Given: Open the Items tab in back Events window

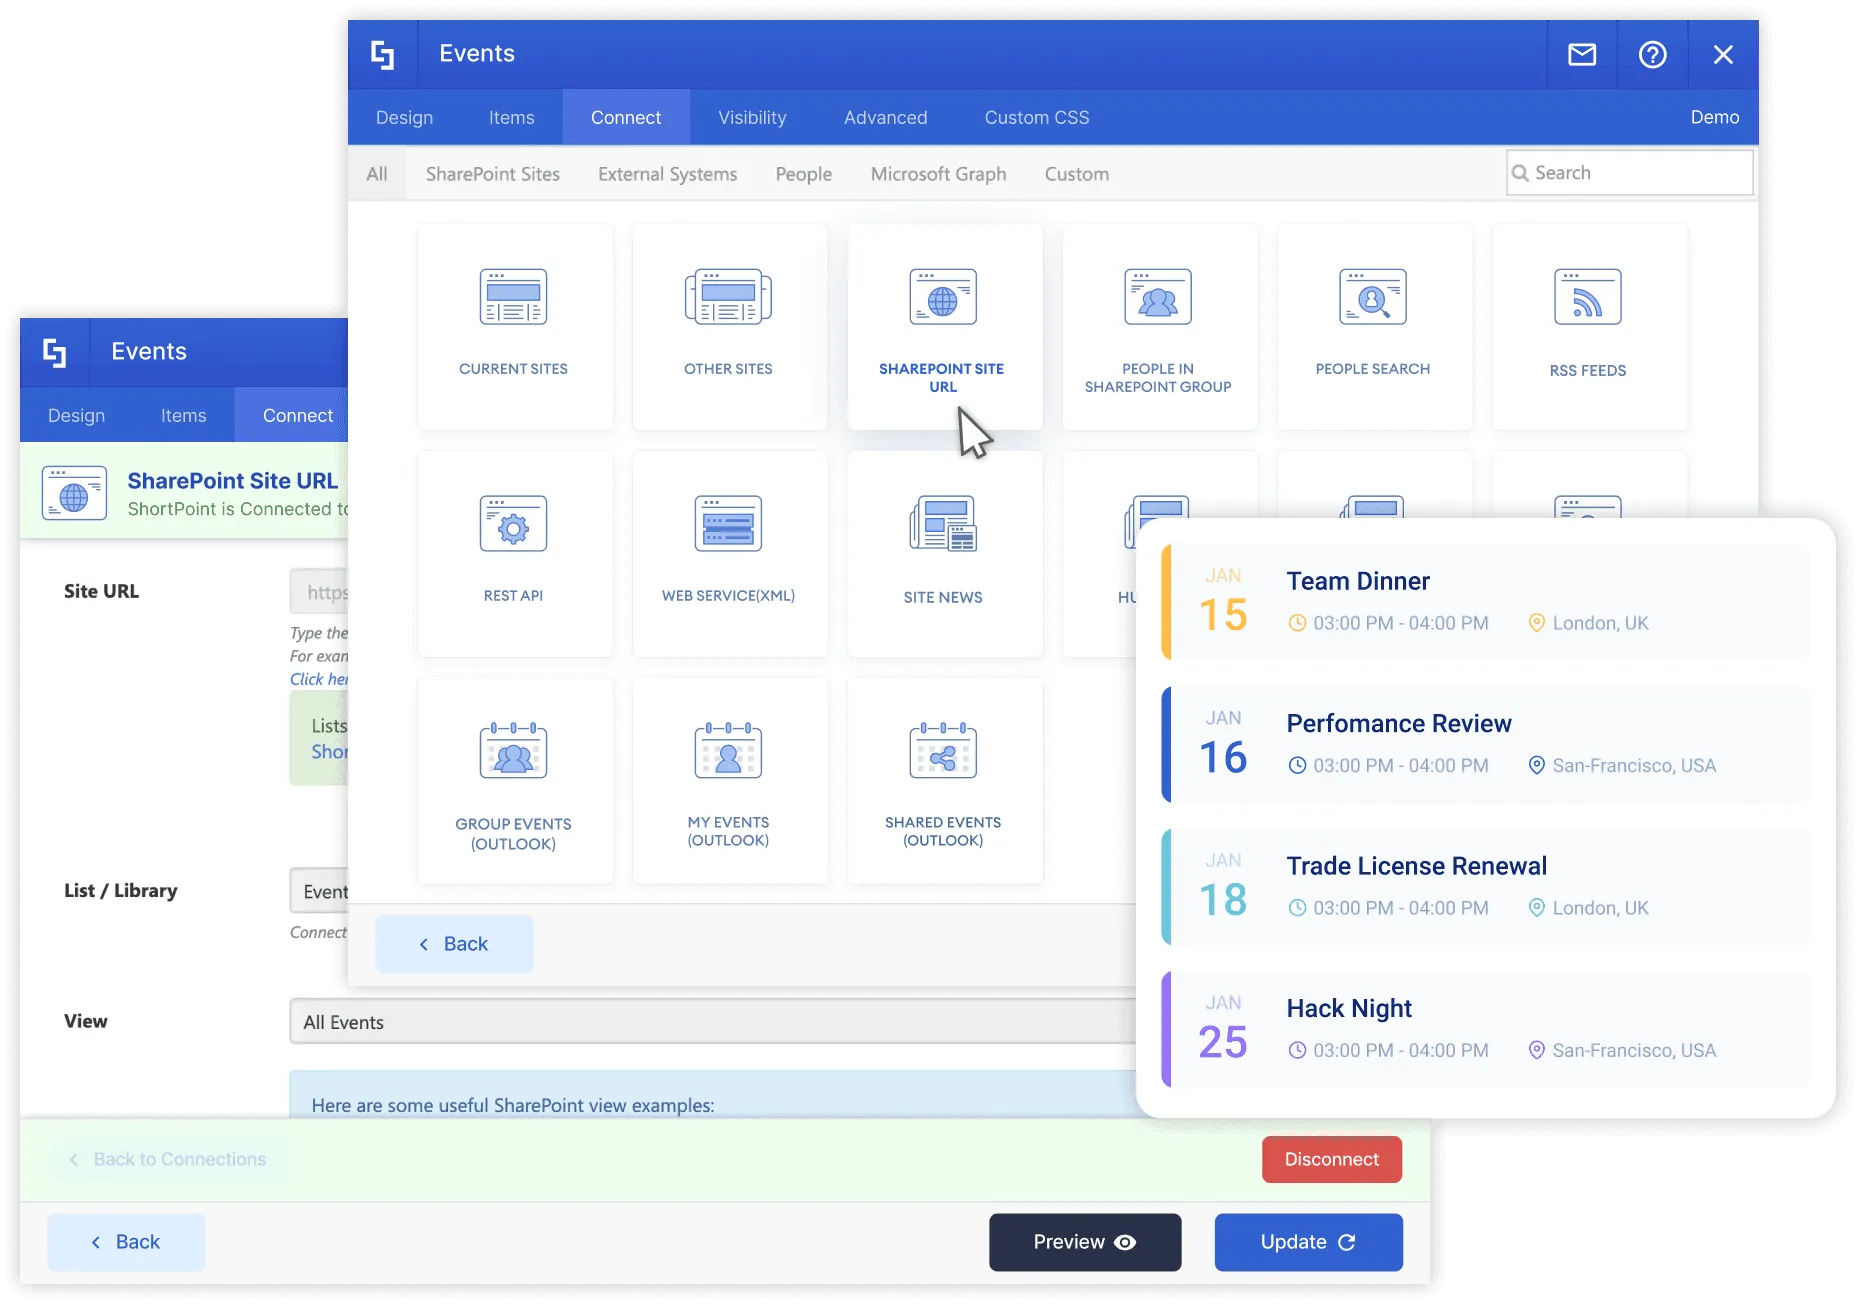Looking at the screenshot, I should coord(184,415).
